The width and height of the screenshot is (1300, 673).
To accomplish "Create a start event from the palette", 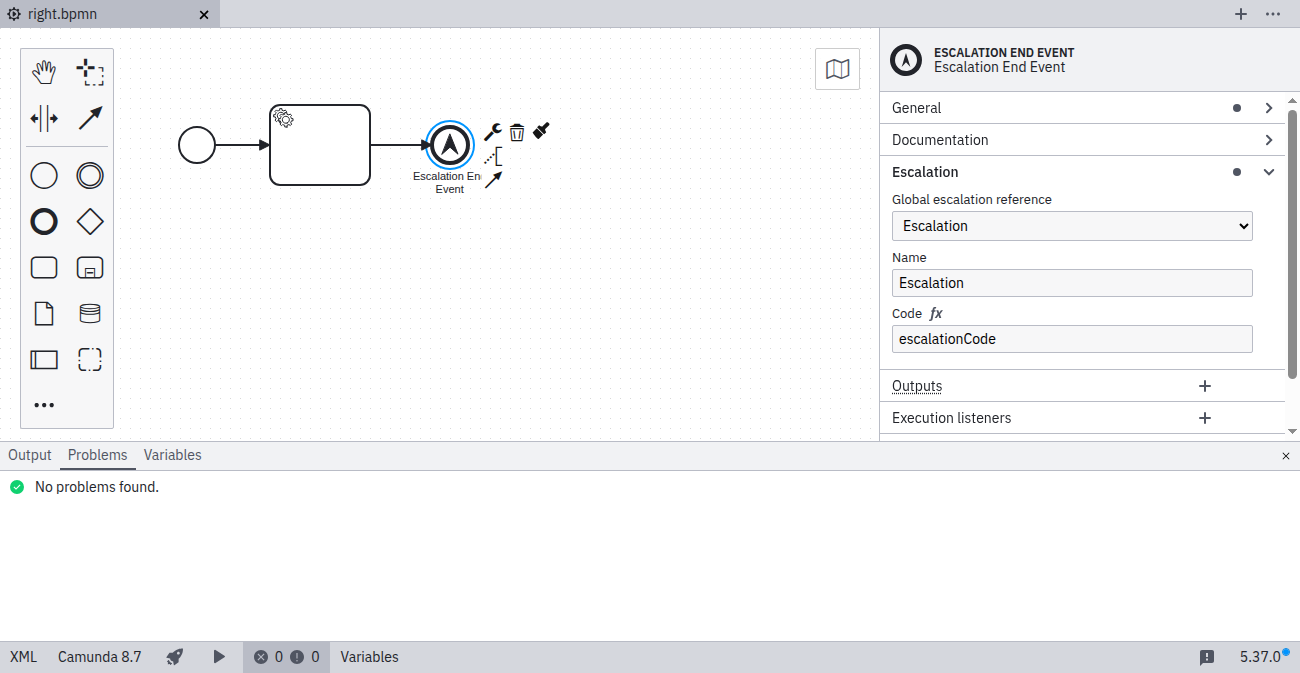I will coord(44,175).
